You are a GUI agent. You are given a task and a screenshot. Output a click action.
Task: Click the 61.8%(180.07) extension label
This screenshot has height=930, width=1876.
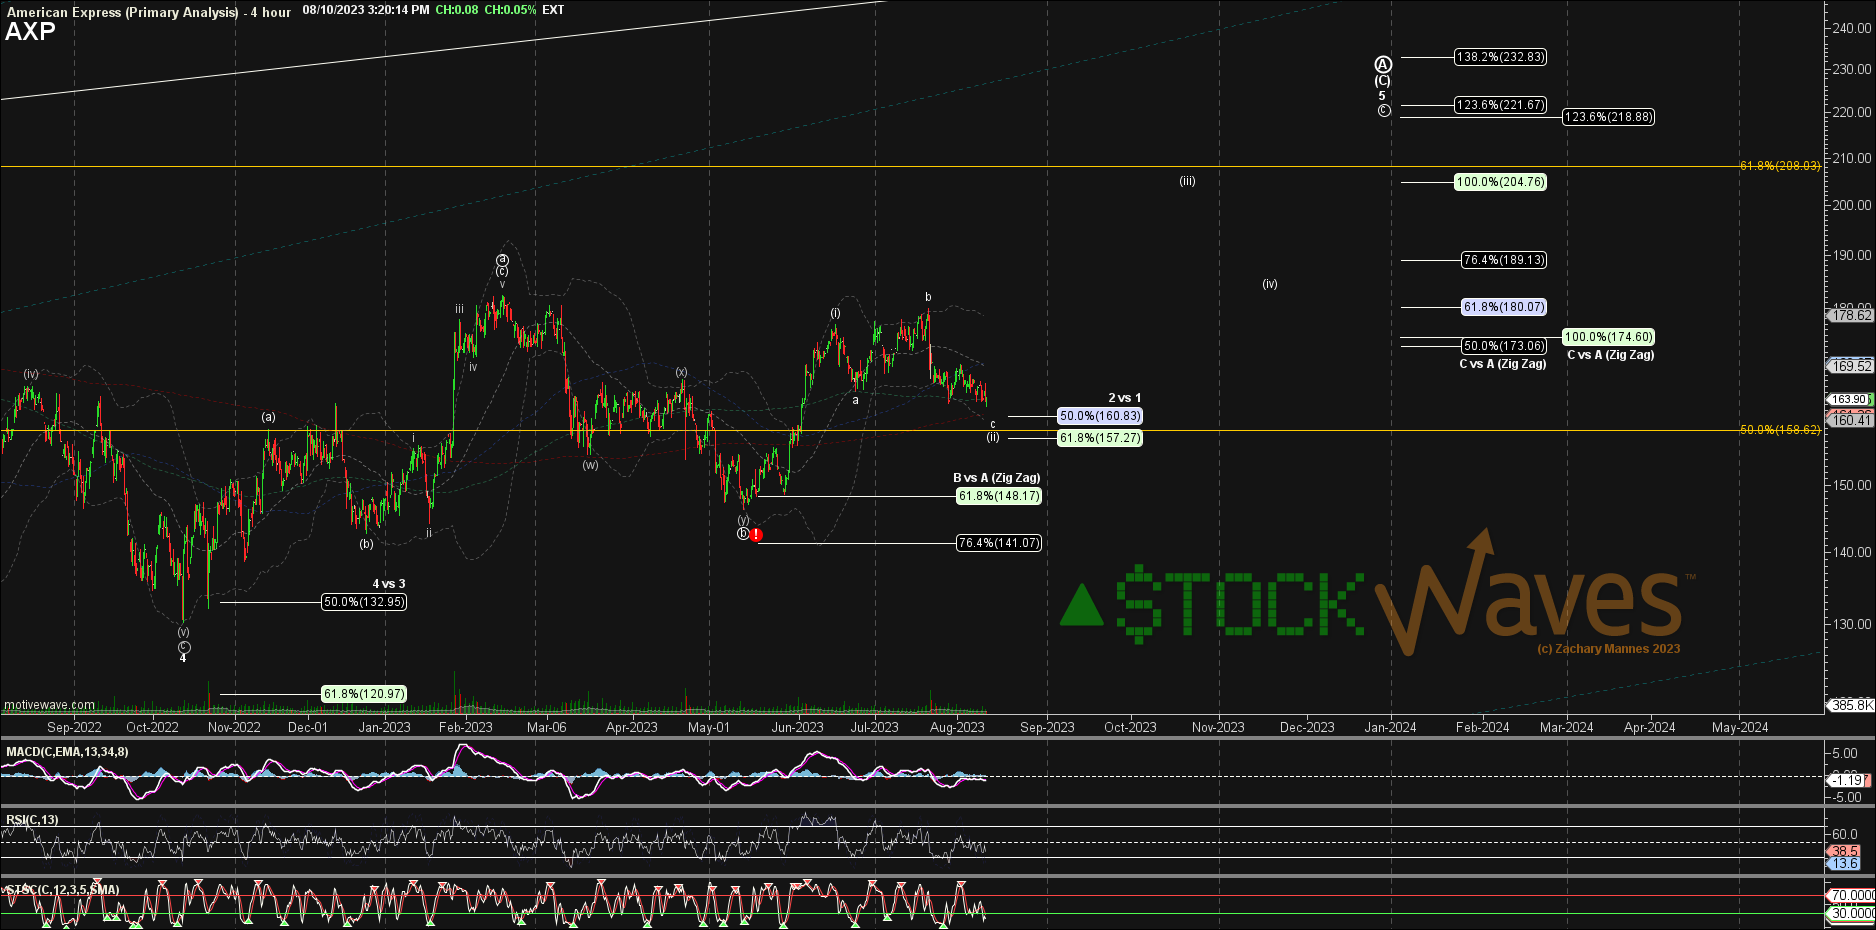pyautogui.click(x=1504, y=307)
